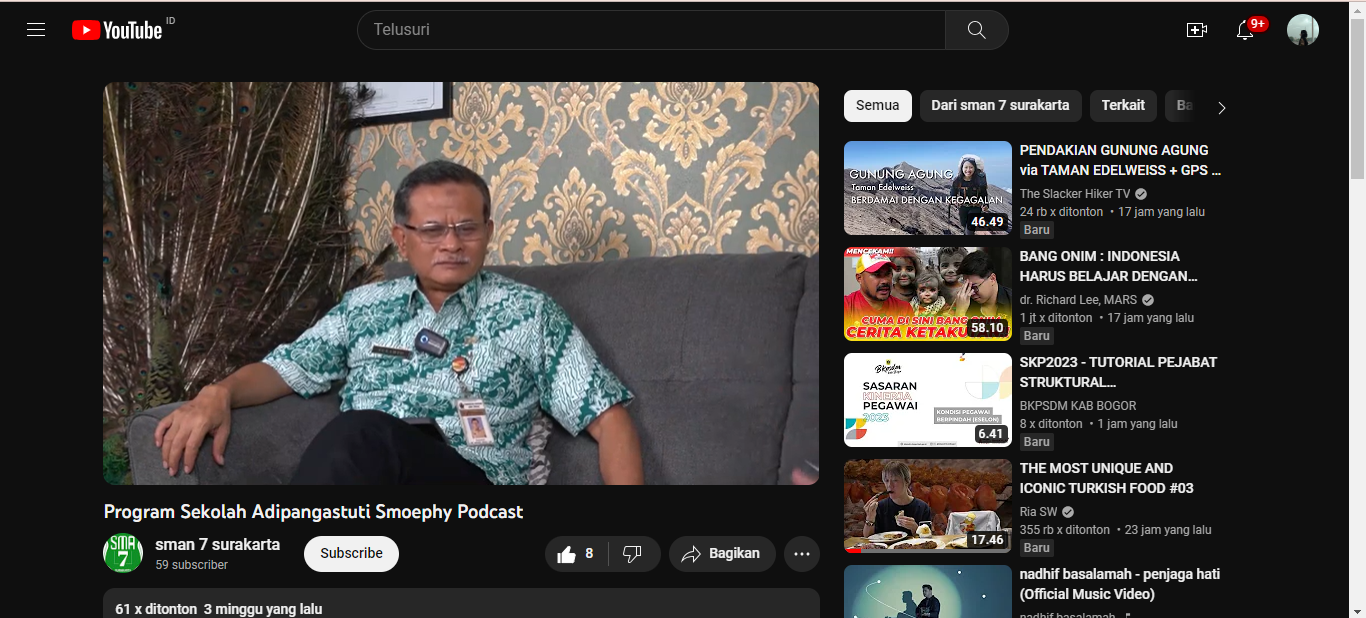Dislike the video with thumbs down
Image resolution: width=1366 pixels, height=618 pixels.
[632, 554]
